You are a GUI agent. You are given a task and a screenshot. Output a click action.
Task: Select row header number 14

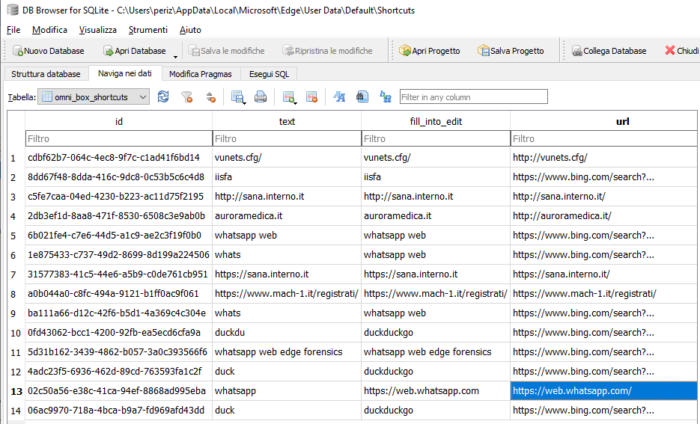16,411
